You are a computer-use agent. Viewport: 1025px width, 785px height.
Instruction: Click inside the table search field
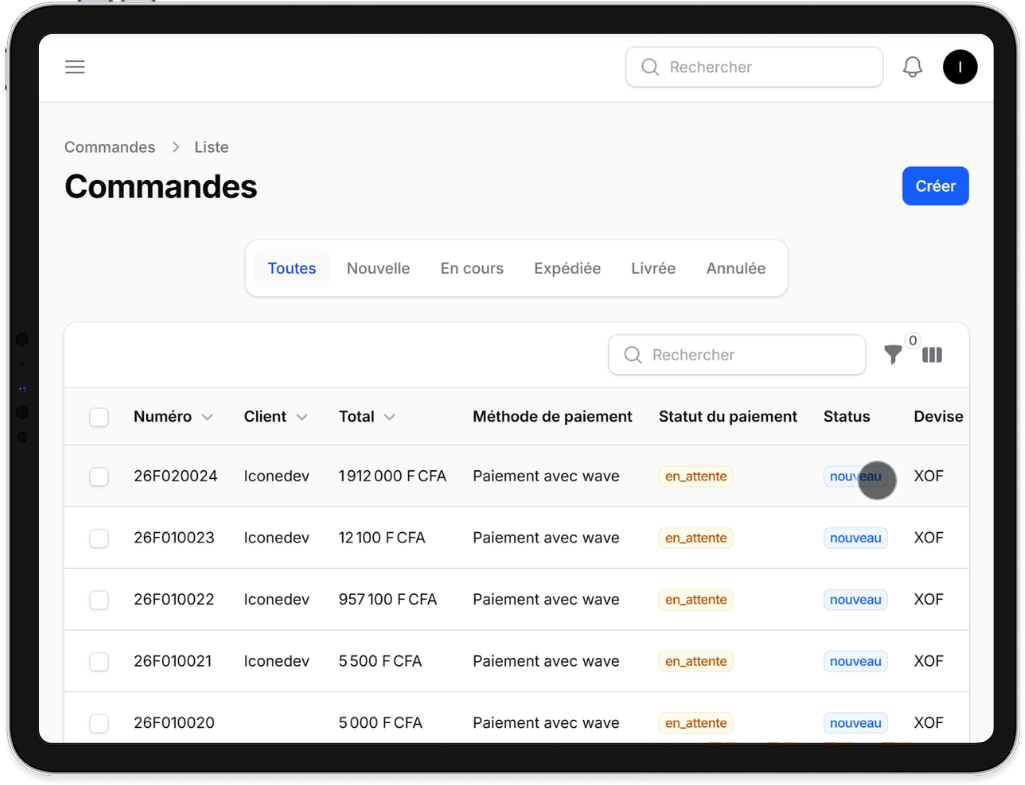coord(737,355)
